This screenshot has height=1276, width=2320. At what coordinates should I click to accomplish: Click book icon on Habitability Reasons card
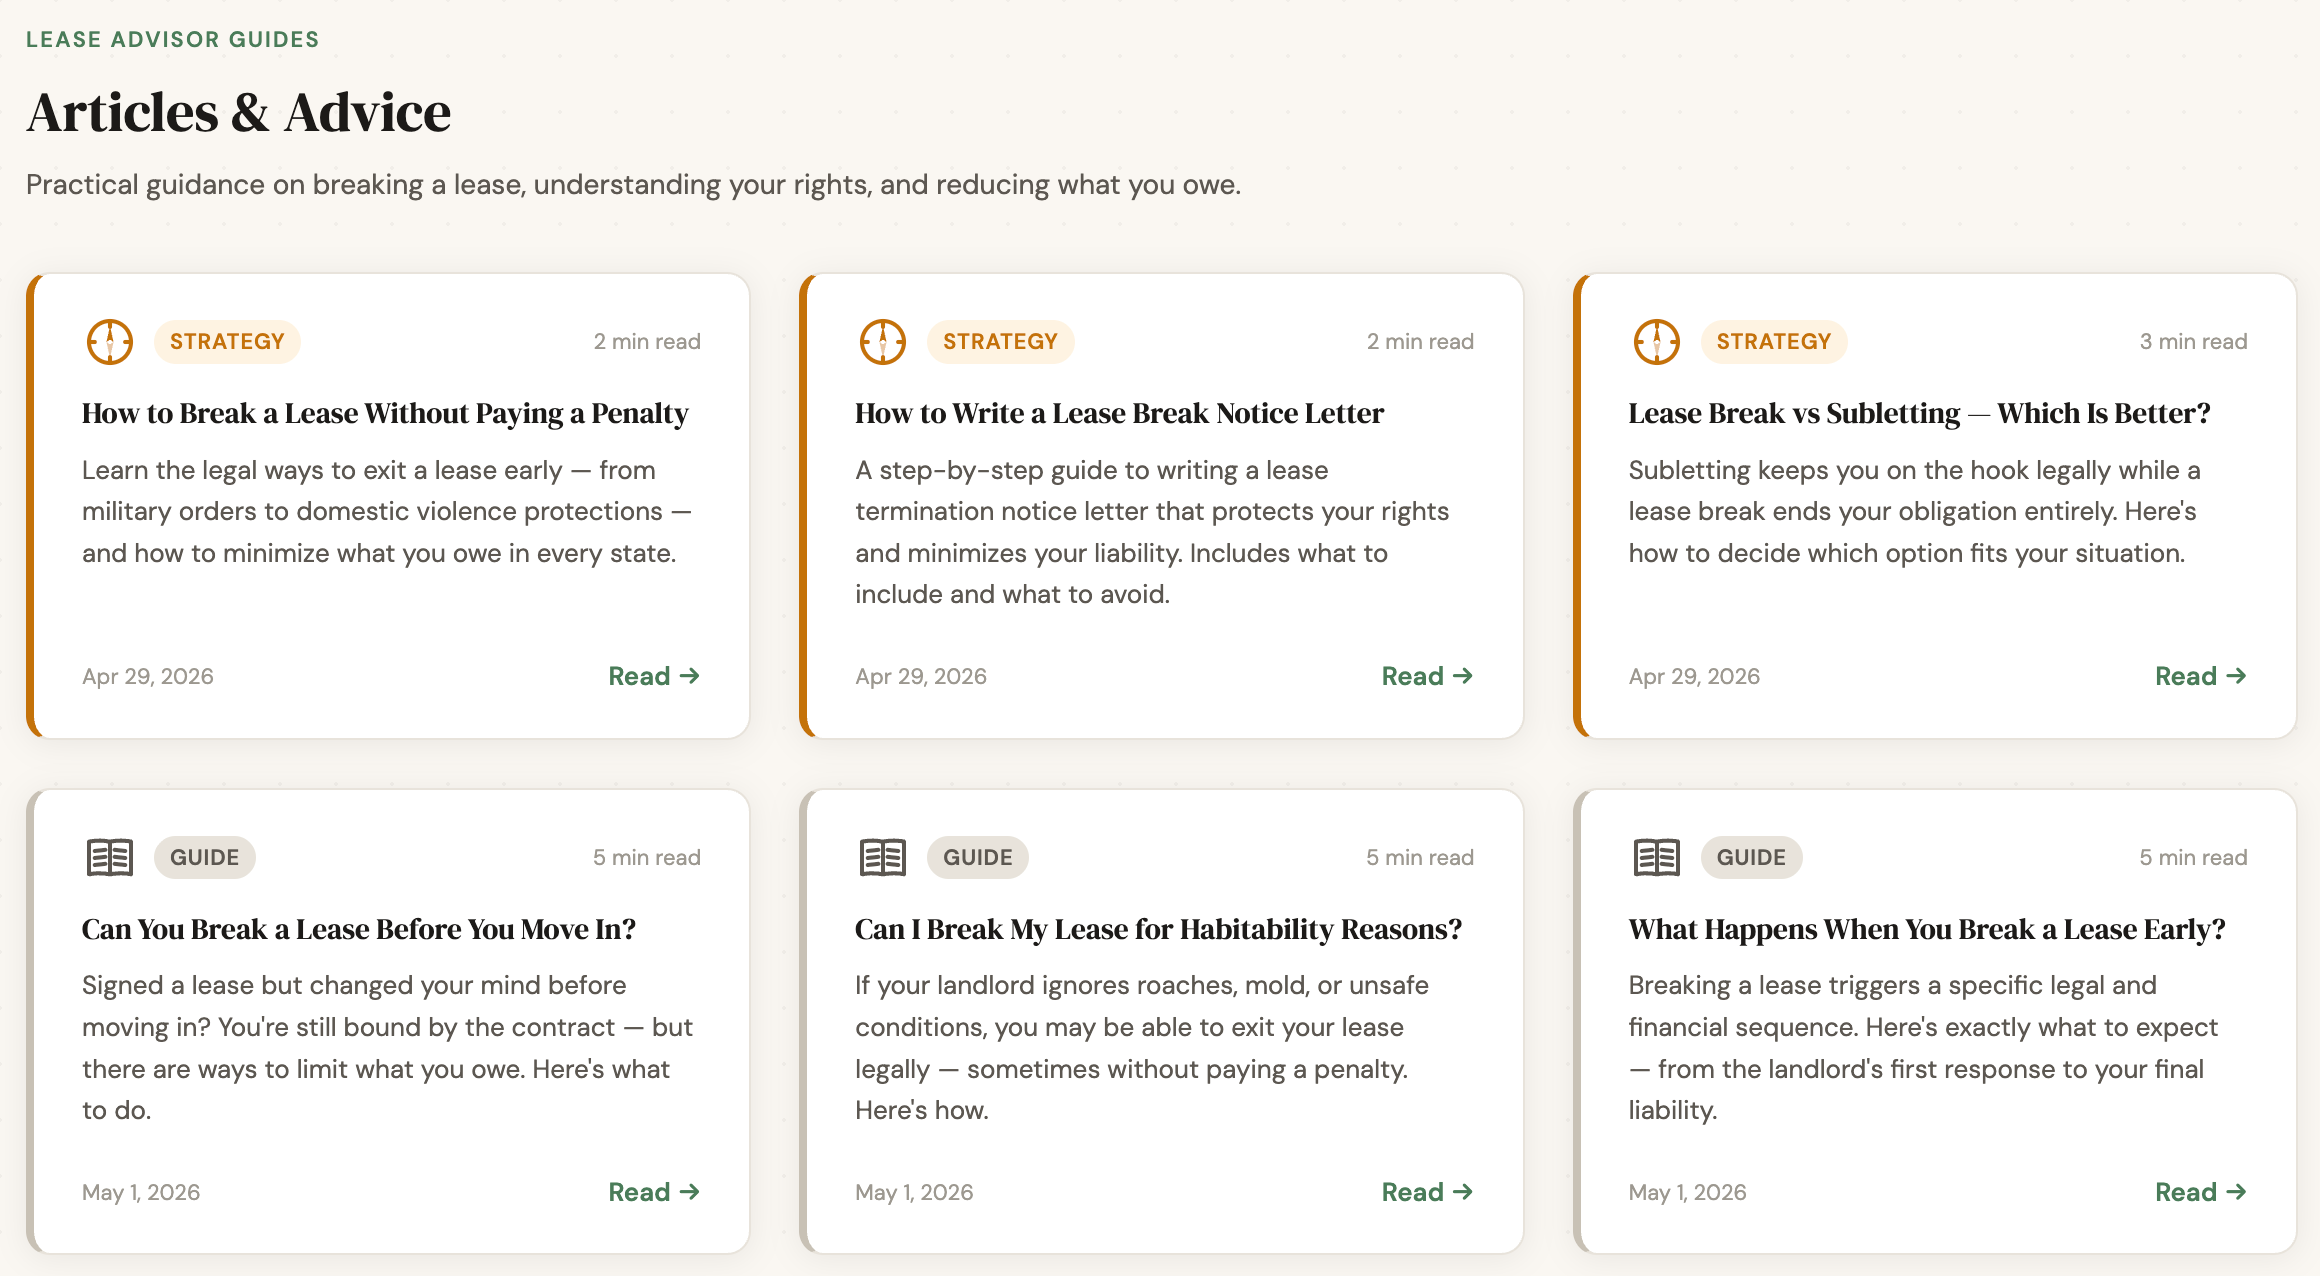[x=882, y=857]
